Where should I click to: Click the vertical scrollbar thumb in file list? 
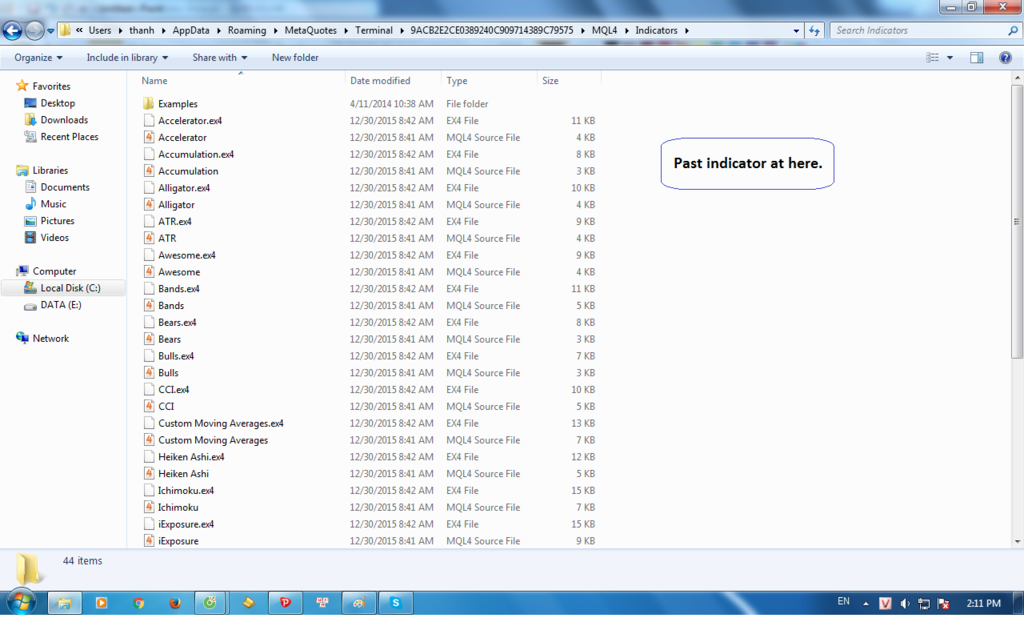(1016, 221)
